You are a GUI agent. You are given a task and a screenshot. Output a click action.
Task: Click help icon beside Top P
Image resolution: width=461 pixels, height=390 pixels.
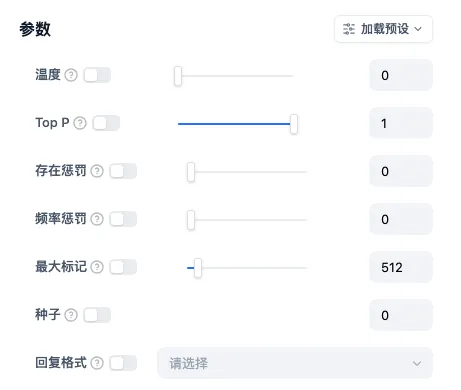click(x=80, y=123)
